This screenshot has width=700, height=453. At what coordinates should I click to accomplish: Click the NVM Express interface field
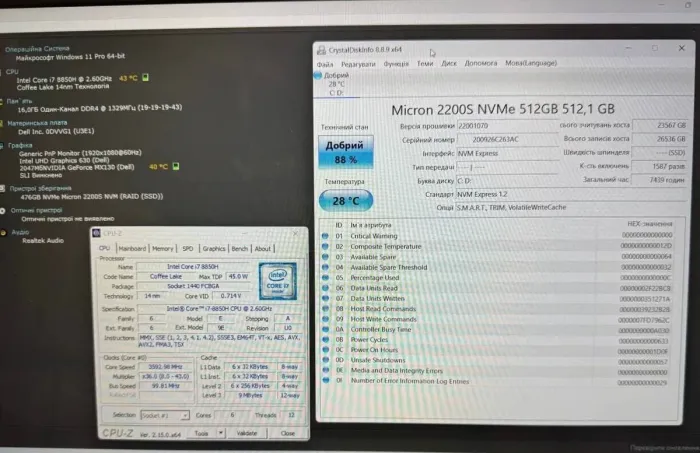click(x=508, y=154)
